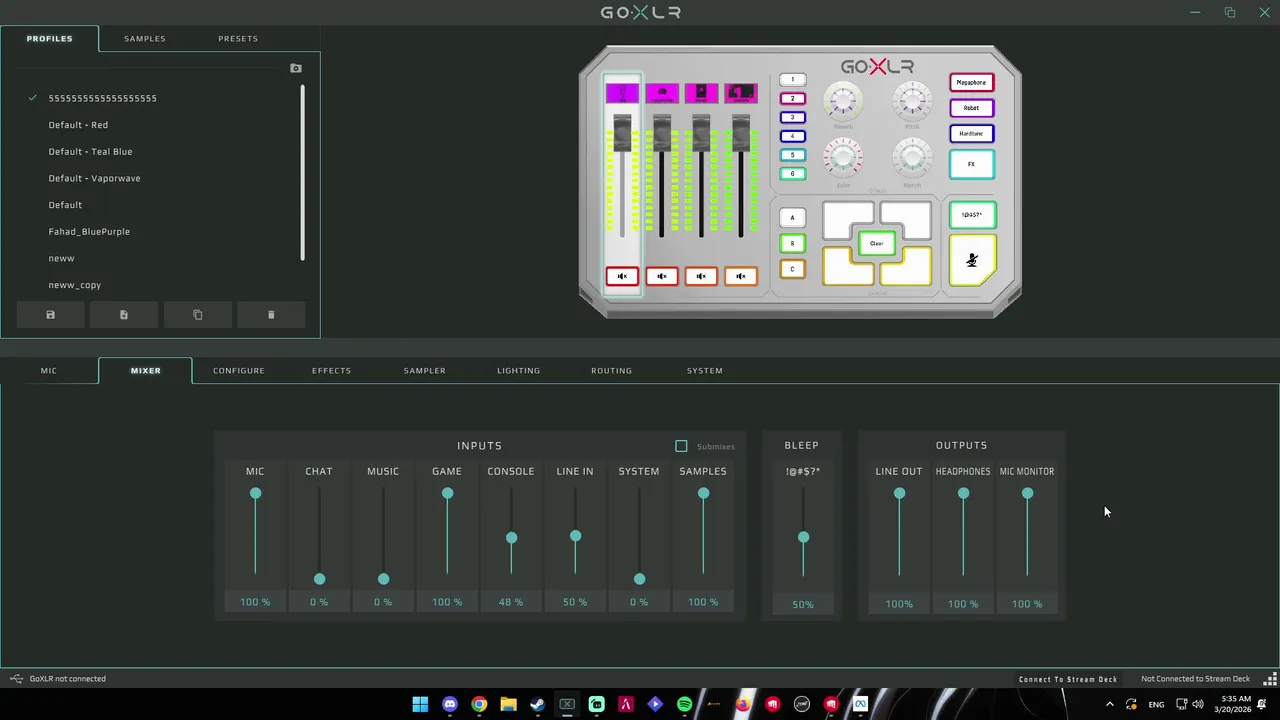The image size is (1280, 720).
Task: Delete the selected profile via the trash icon
Action: pyautogui.click(x=271, y=315)
